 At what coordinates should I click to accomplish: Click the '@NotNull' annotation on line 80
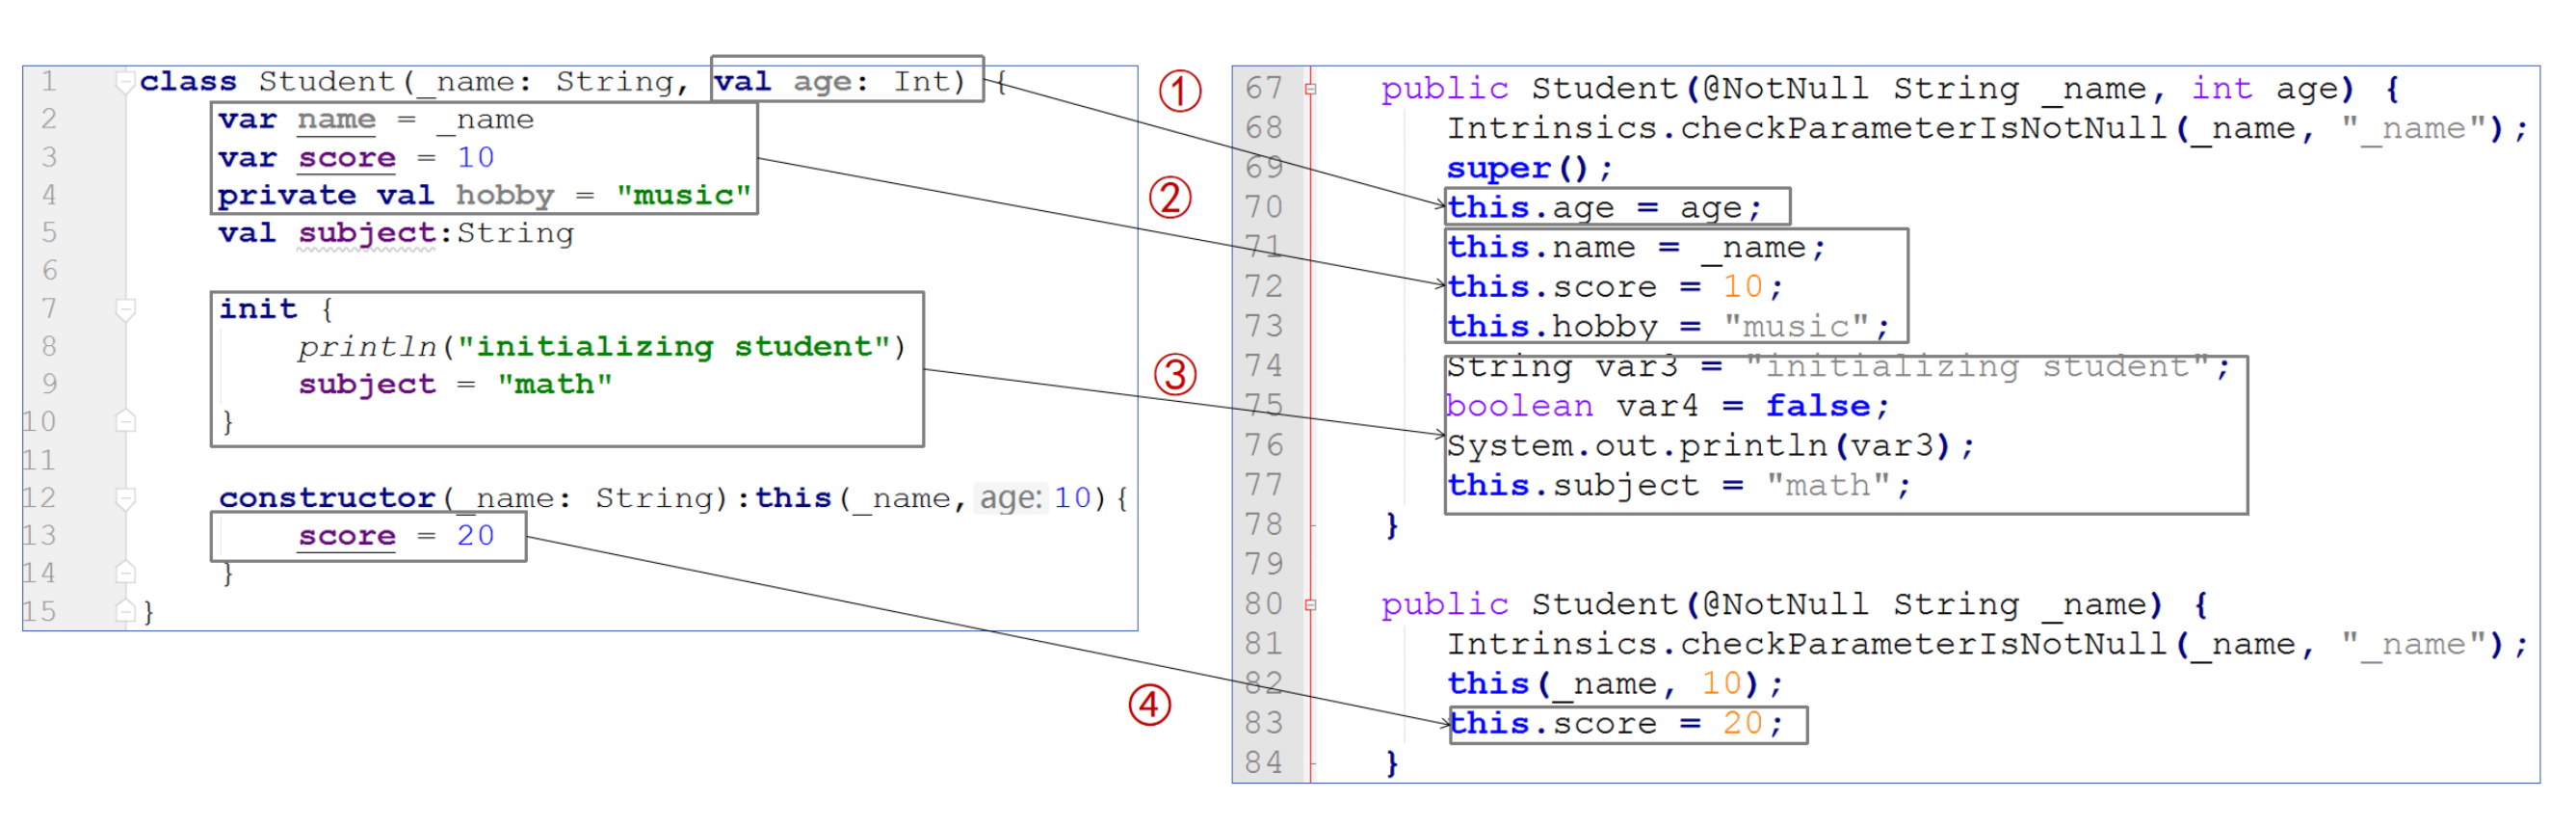[1785, 605]
